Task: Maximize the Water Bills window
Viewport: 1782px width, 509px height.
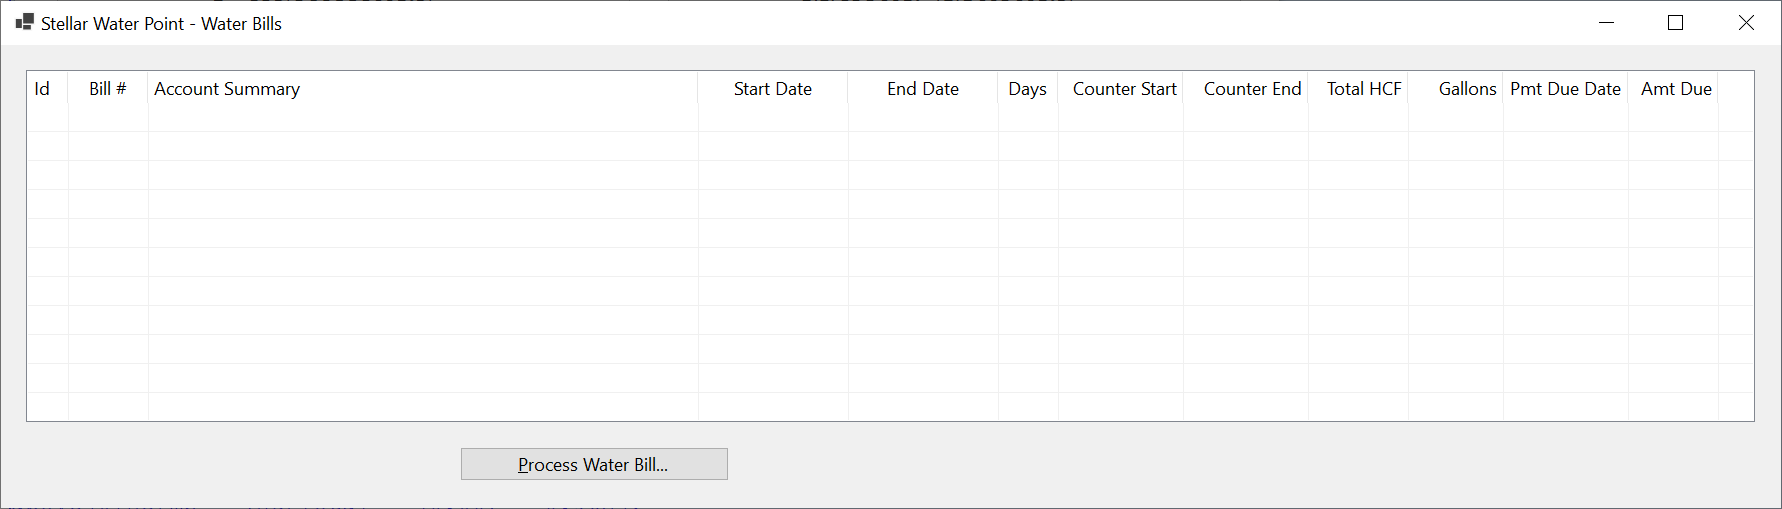Action: (1676, 22)
